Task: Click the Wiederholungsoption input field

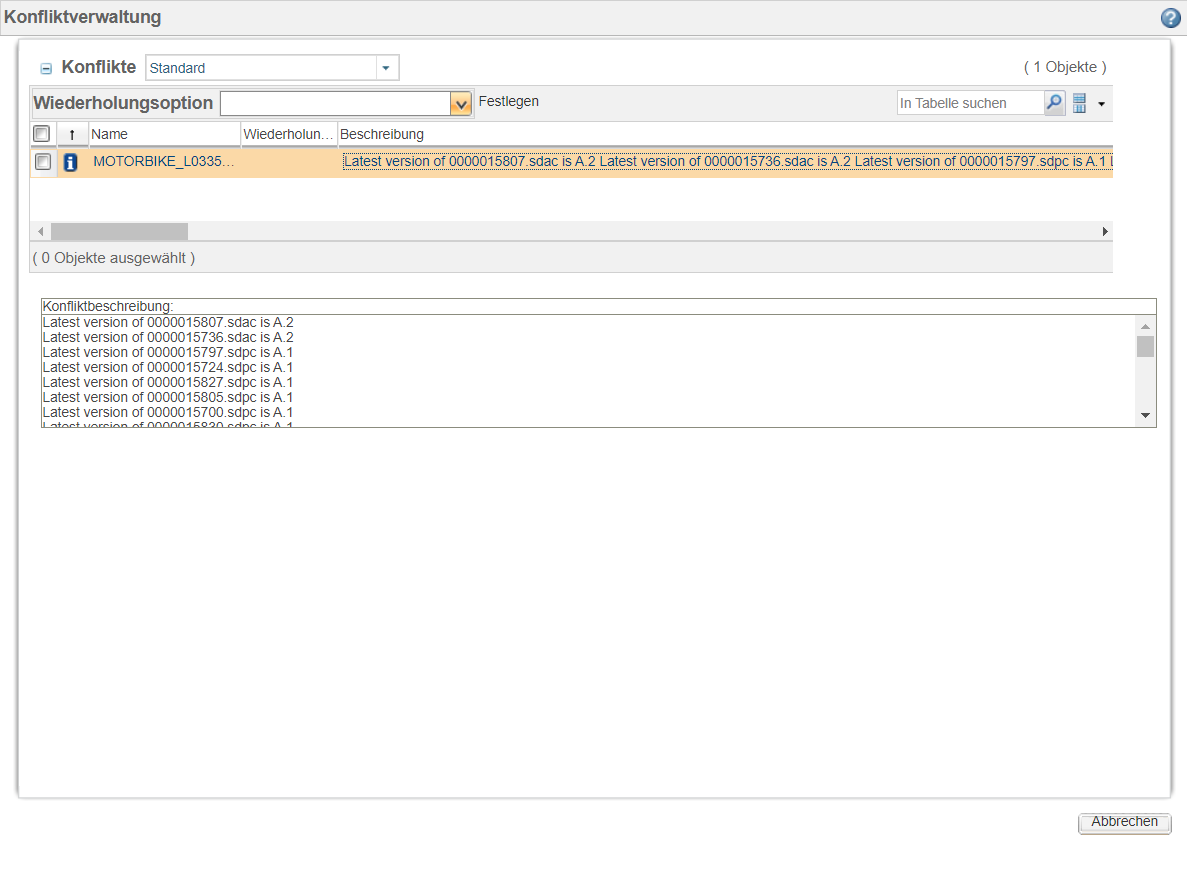Action: click(x=335, y=104)
